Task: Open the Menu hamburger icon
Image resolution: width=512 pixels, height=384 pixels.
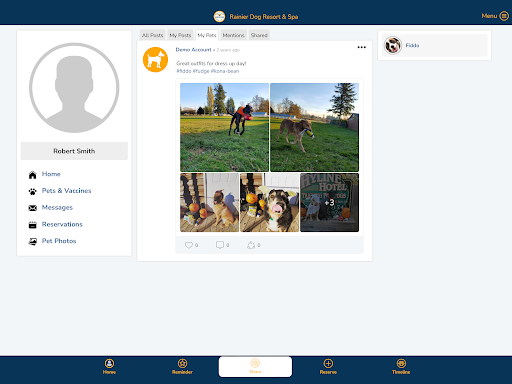Action: (504, 16)
